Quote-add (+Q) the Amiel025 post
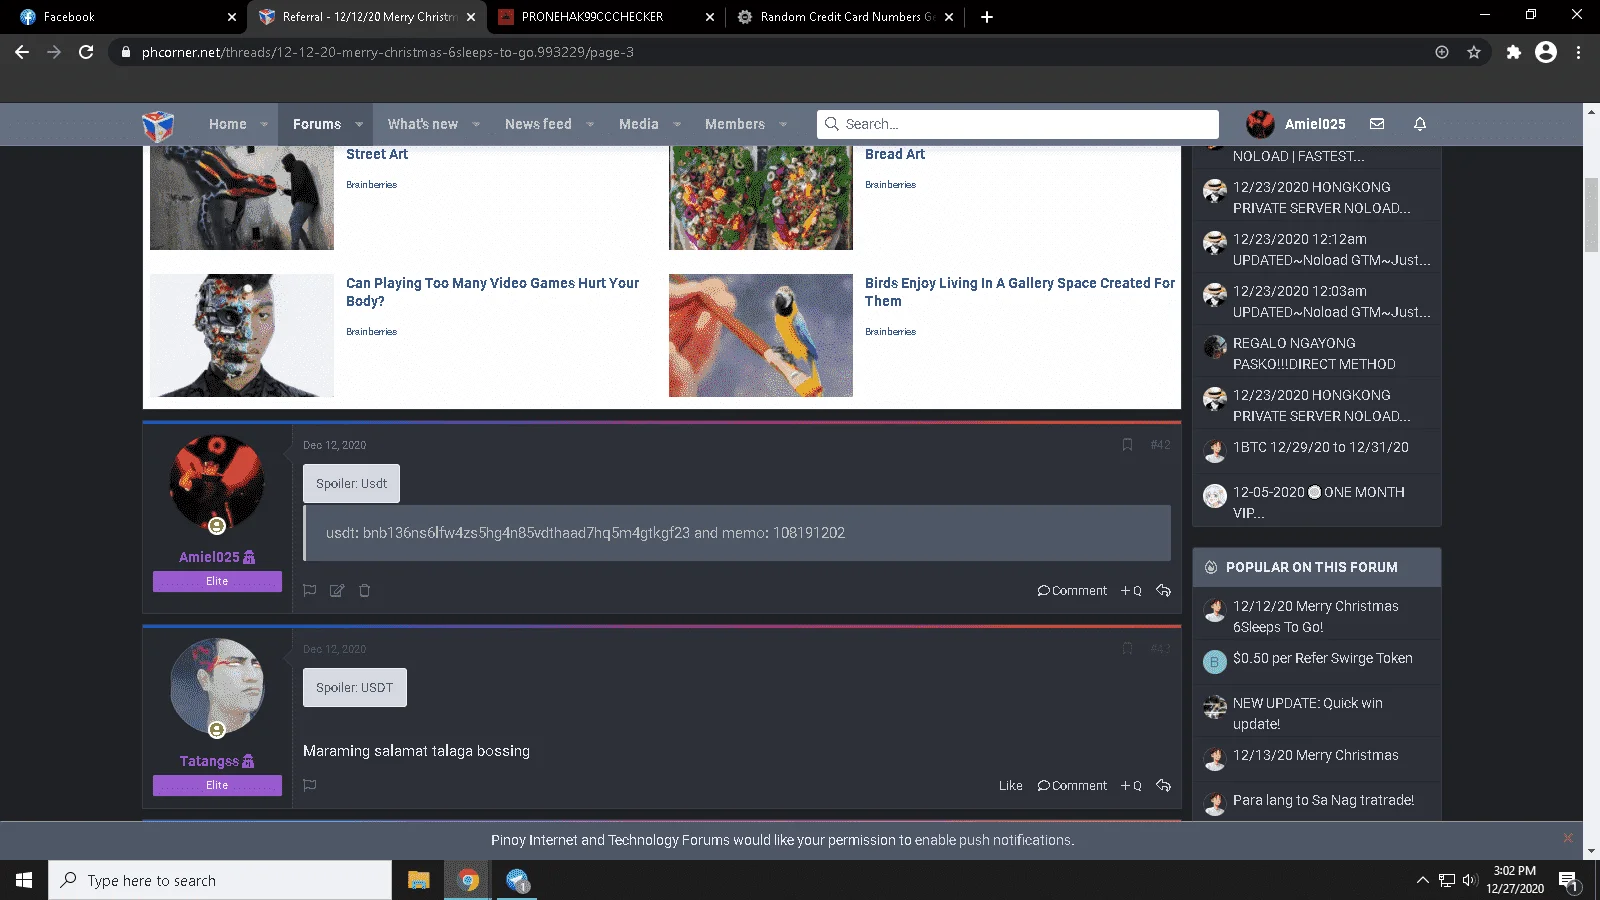 1131,591
